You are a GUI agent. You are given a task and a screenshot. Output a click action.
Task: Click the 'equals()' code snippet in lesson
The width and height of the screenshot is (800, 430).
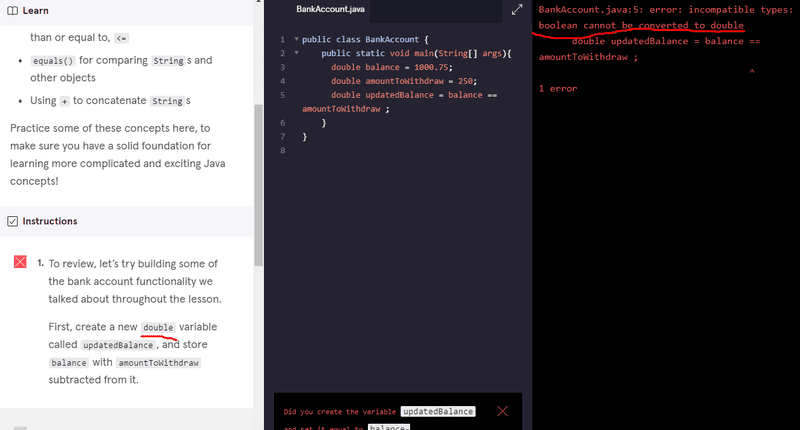(x=52, y=60)
